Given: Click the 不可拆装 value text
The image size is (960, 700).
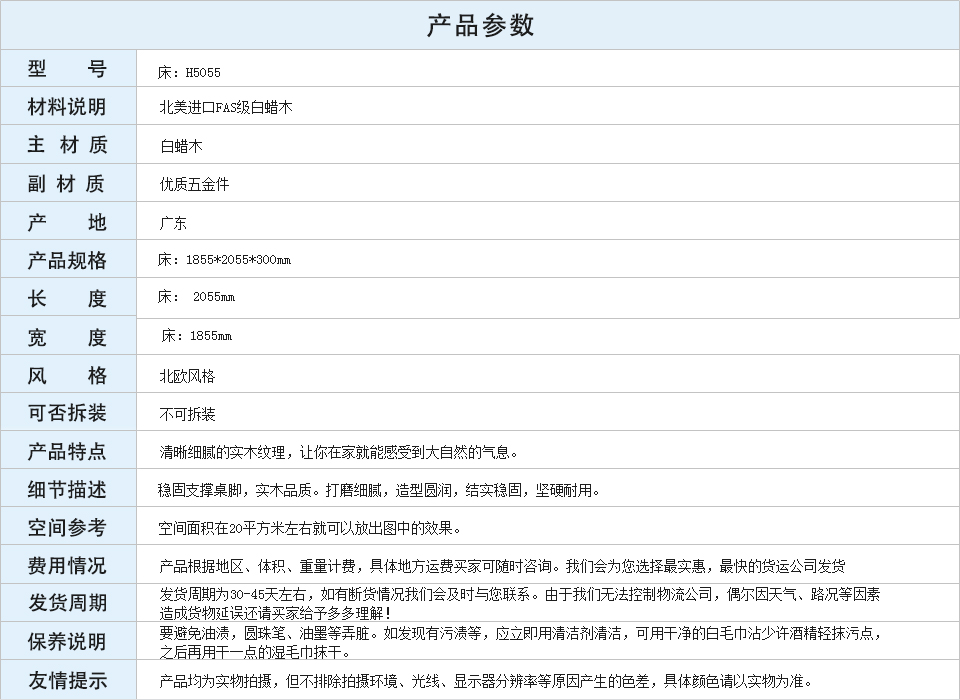Looking at the screenshot, I should [187, 414].
